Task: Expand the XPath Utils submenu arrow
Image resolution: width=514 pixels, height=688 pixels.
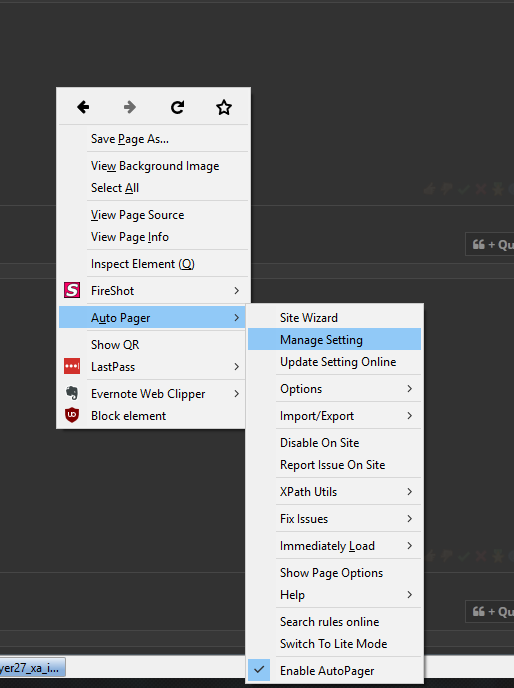Action: click(x=410, y=491)
